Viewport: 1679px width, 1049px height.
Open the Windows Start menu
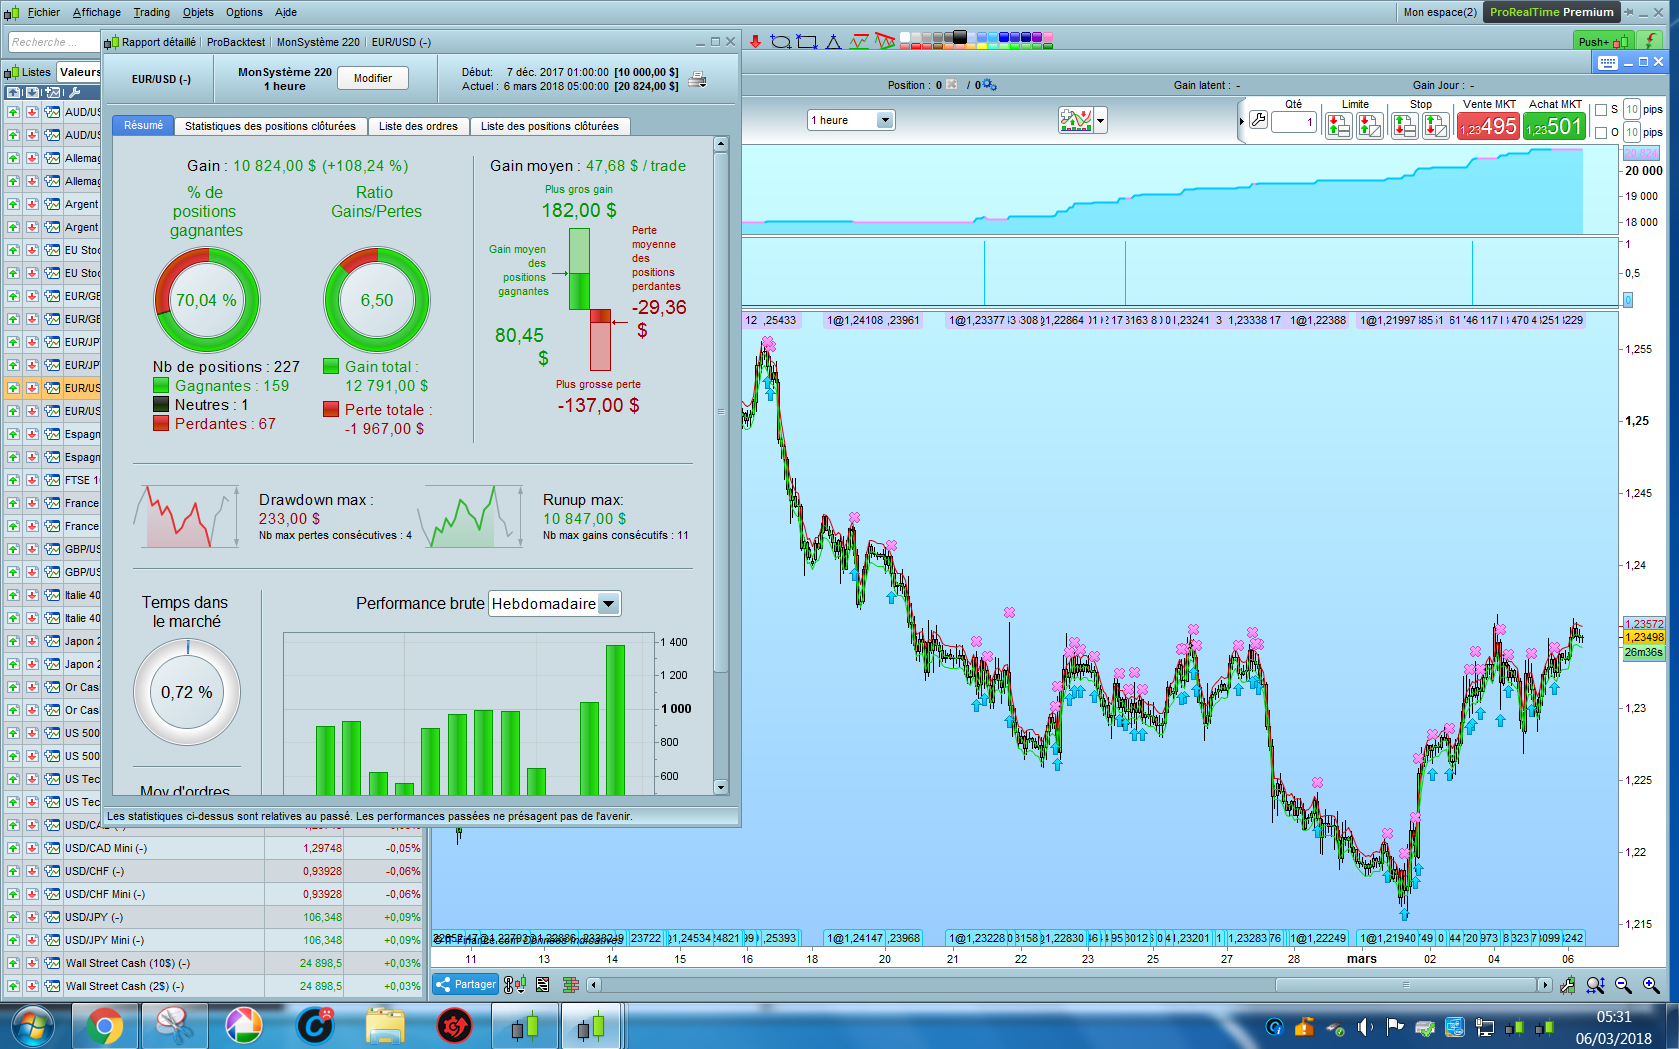[32, 1026]
